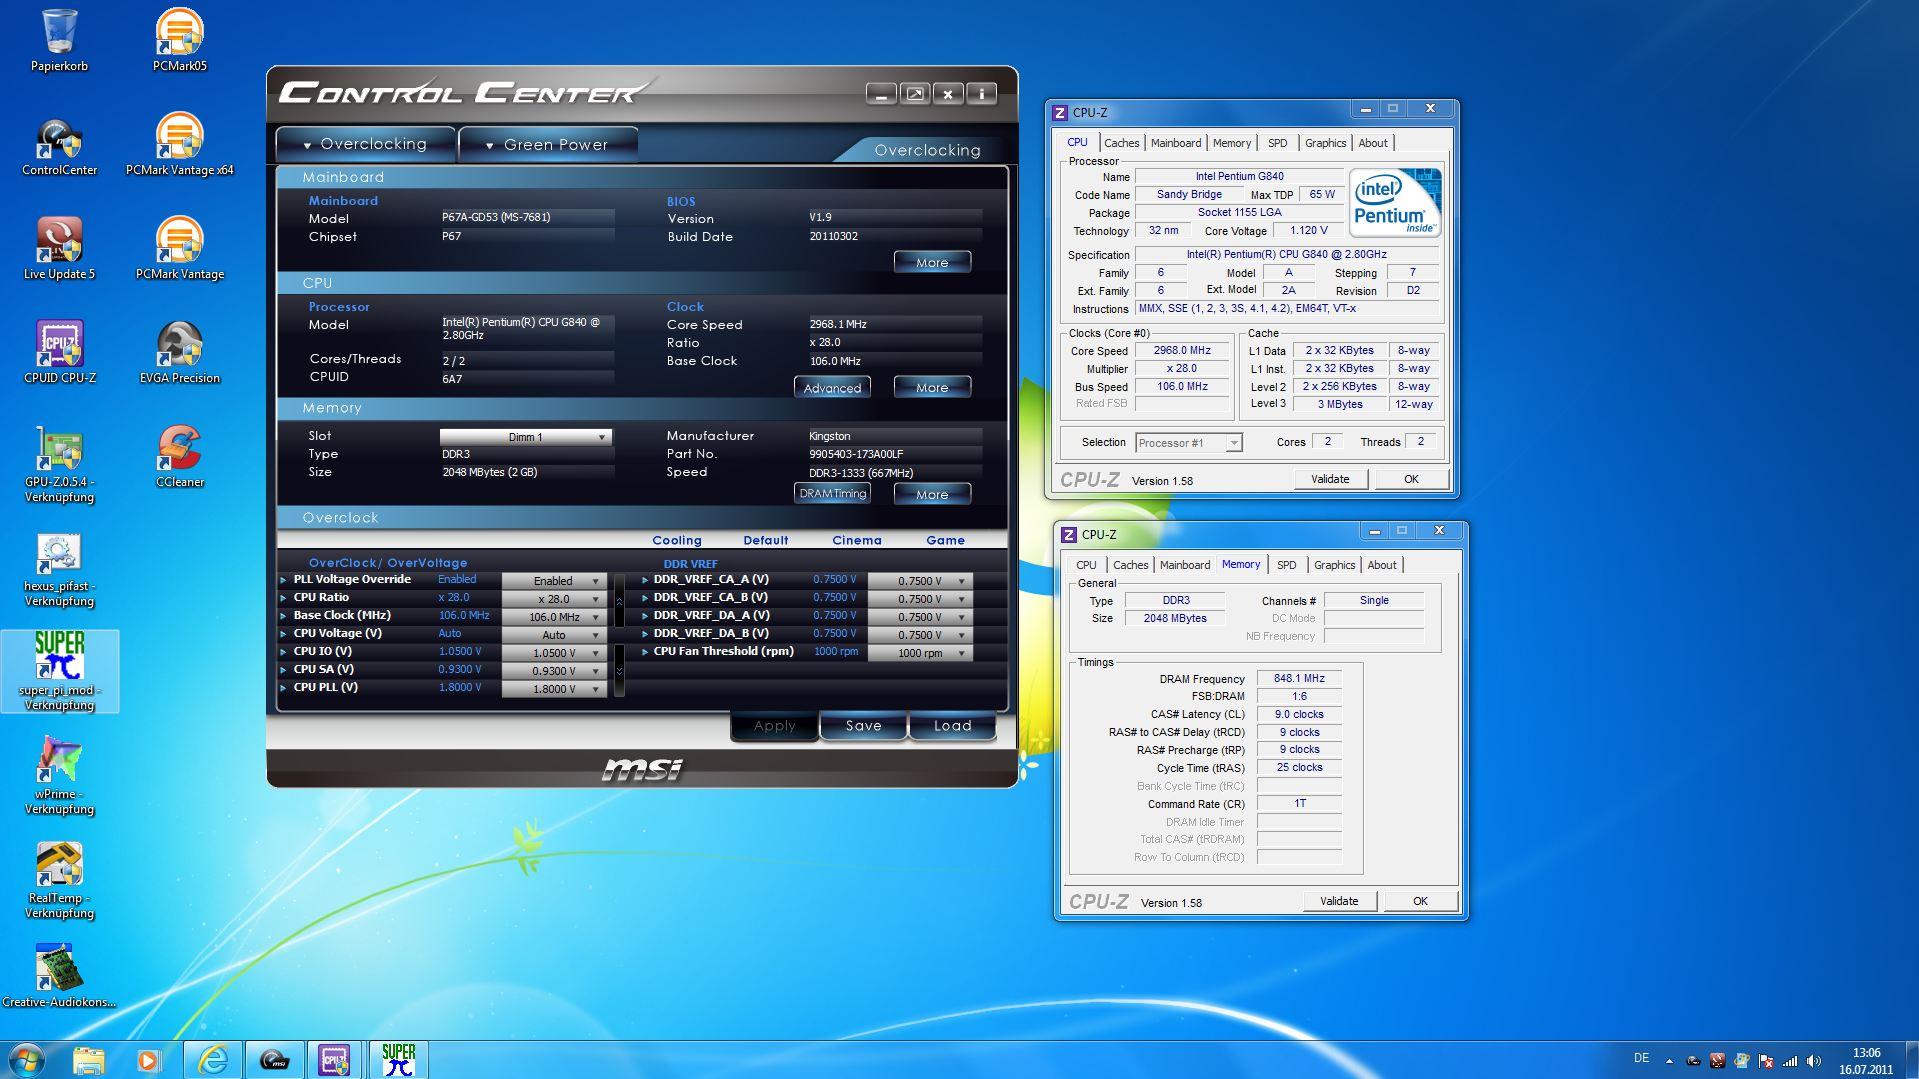Open PLL Voltage Override Enabled dropdown
This screenshot has width=1919, height=1079.
coord(553,581)
